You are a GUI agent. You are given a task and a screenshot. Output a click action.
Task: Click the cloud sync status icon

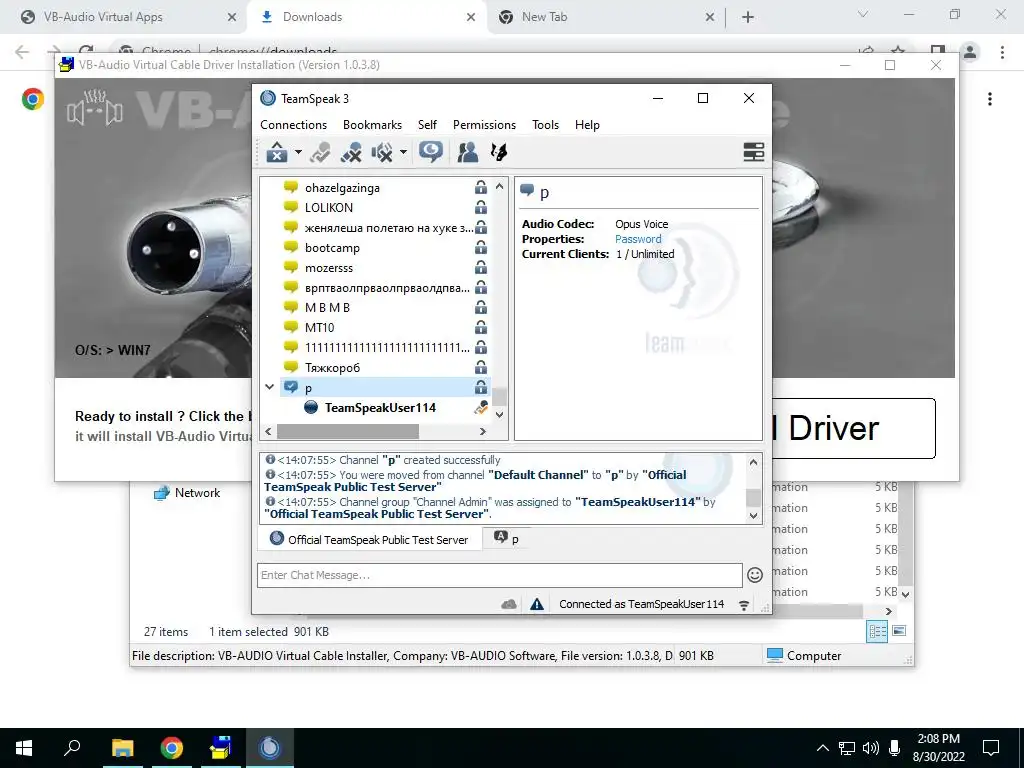click(x=509, y=605)
